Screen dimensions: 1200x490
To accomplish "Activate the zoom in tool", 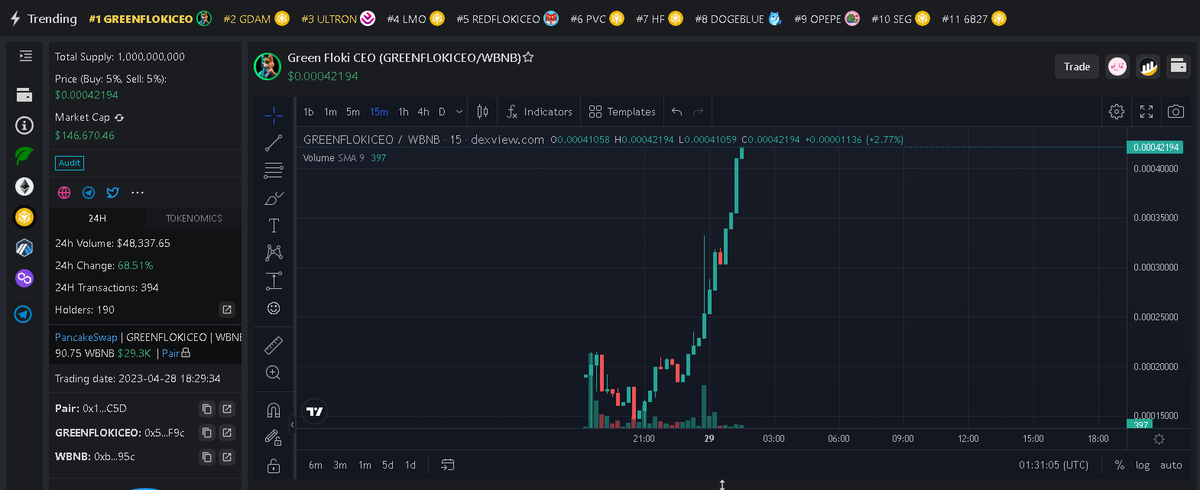I will (273, 373).
